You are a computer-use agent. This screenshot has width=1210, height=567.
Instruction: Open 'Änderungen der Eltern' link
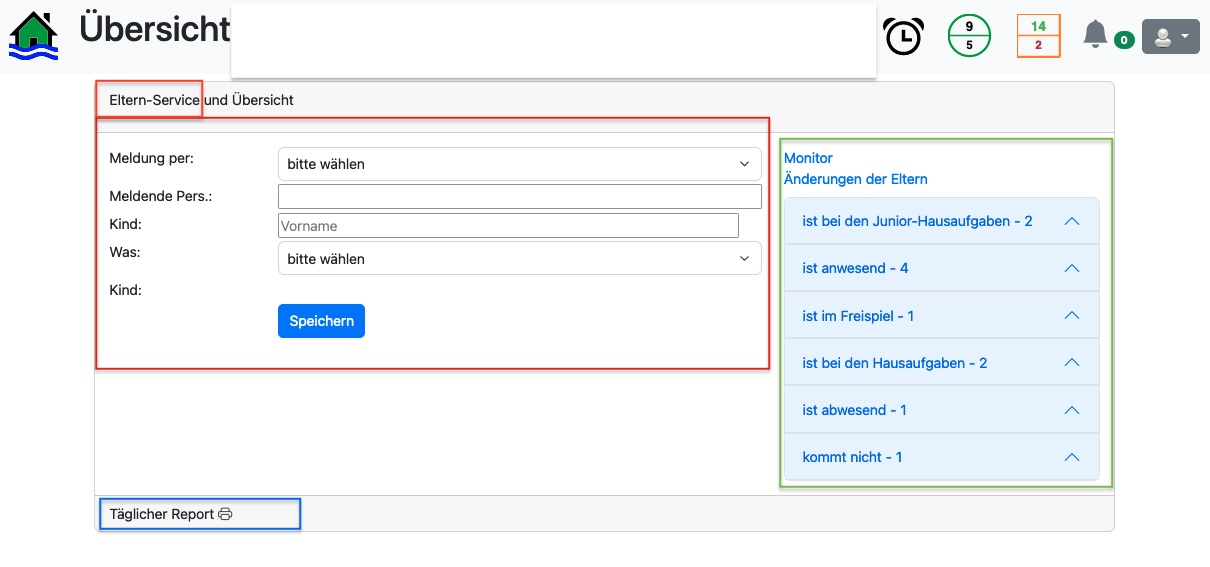coord(855,179)
